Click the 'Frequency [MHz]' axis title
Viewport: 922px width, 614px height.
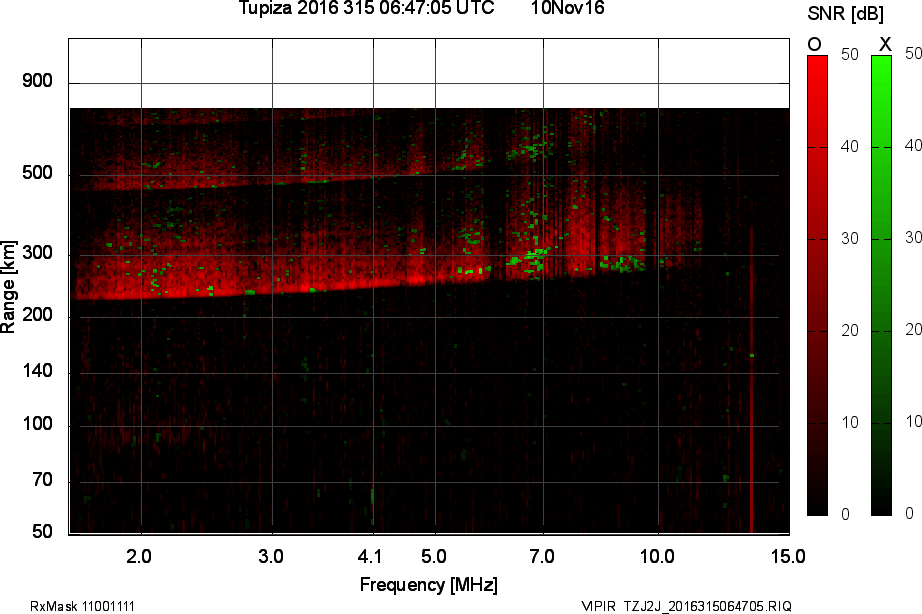coord(429,585)
